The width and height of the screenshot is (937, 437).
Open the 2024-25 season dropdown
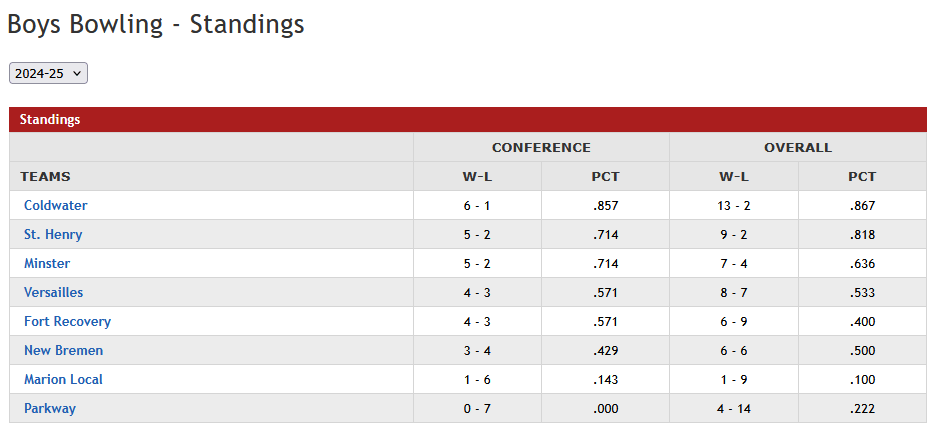pos(48,73)
